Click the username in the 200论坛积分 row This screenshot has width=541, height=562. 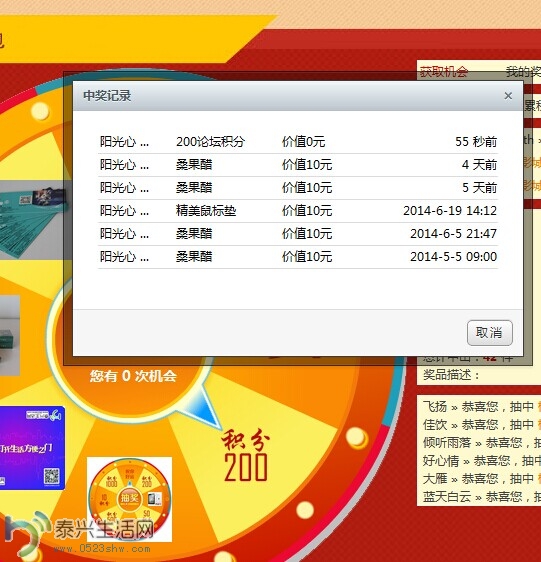pos(124,142)
